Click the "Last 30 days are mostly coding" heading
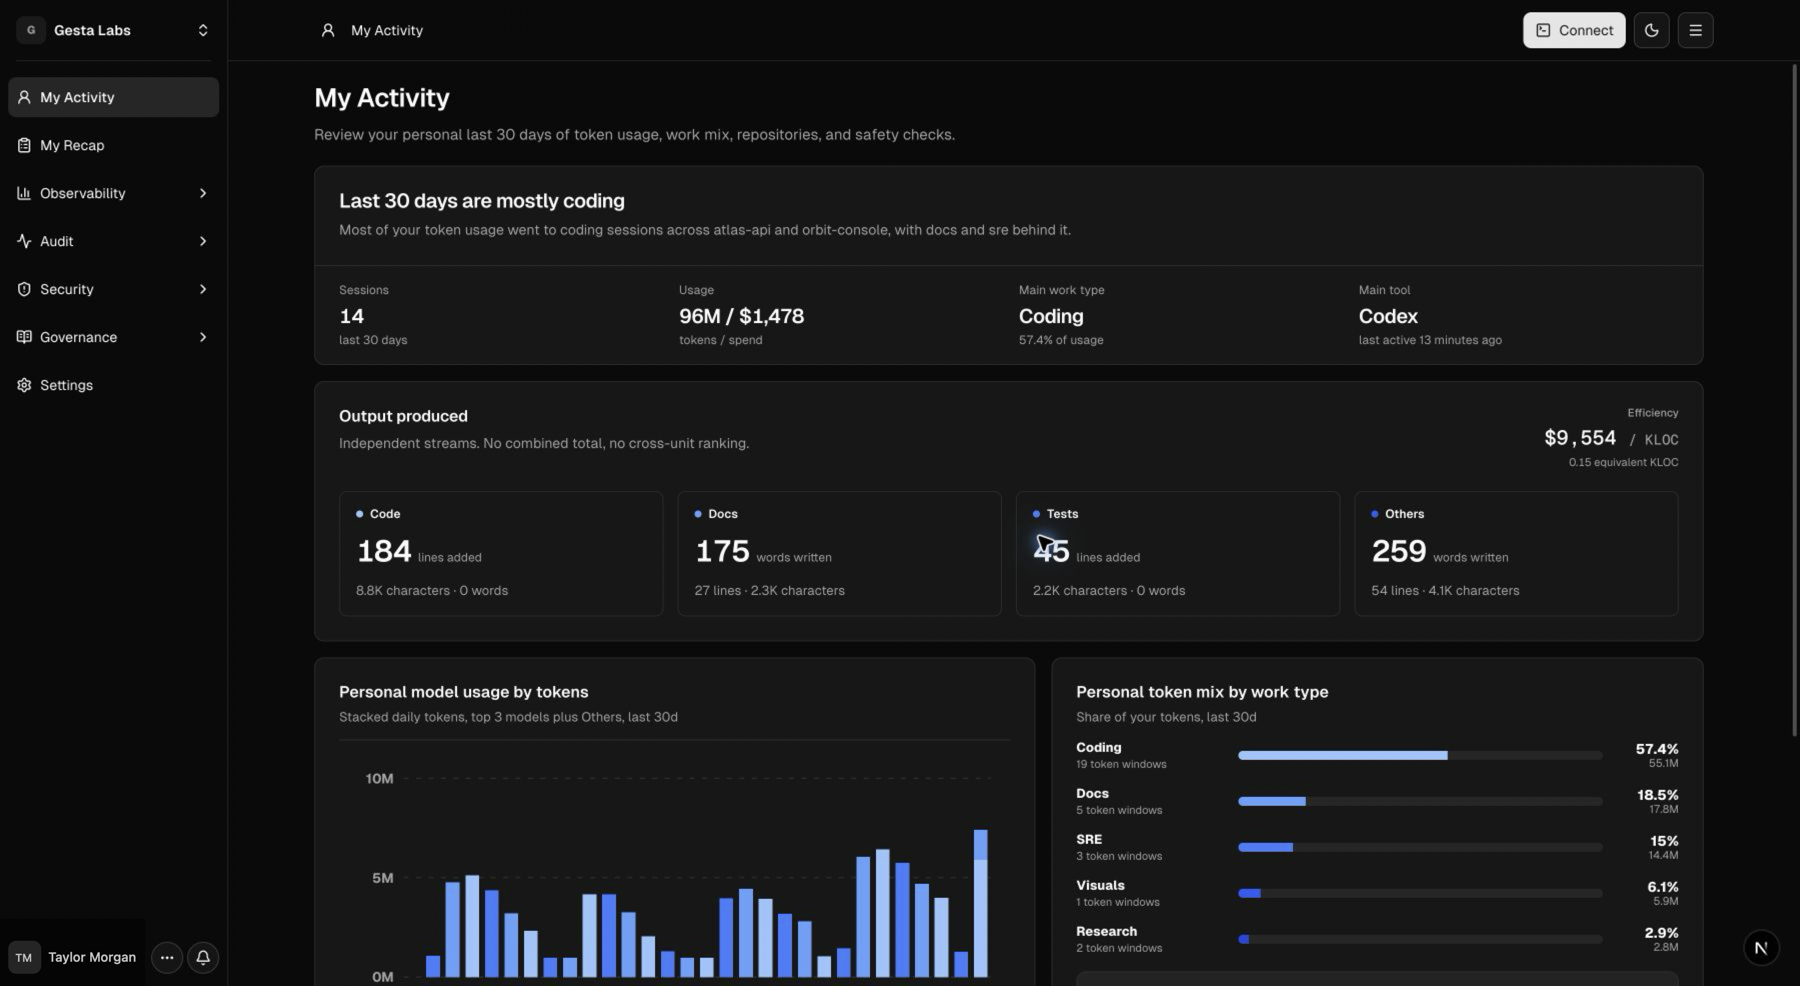Viewport: 1800px width, 986px height. [482, 201]
